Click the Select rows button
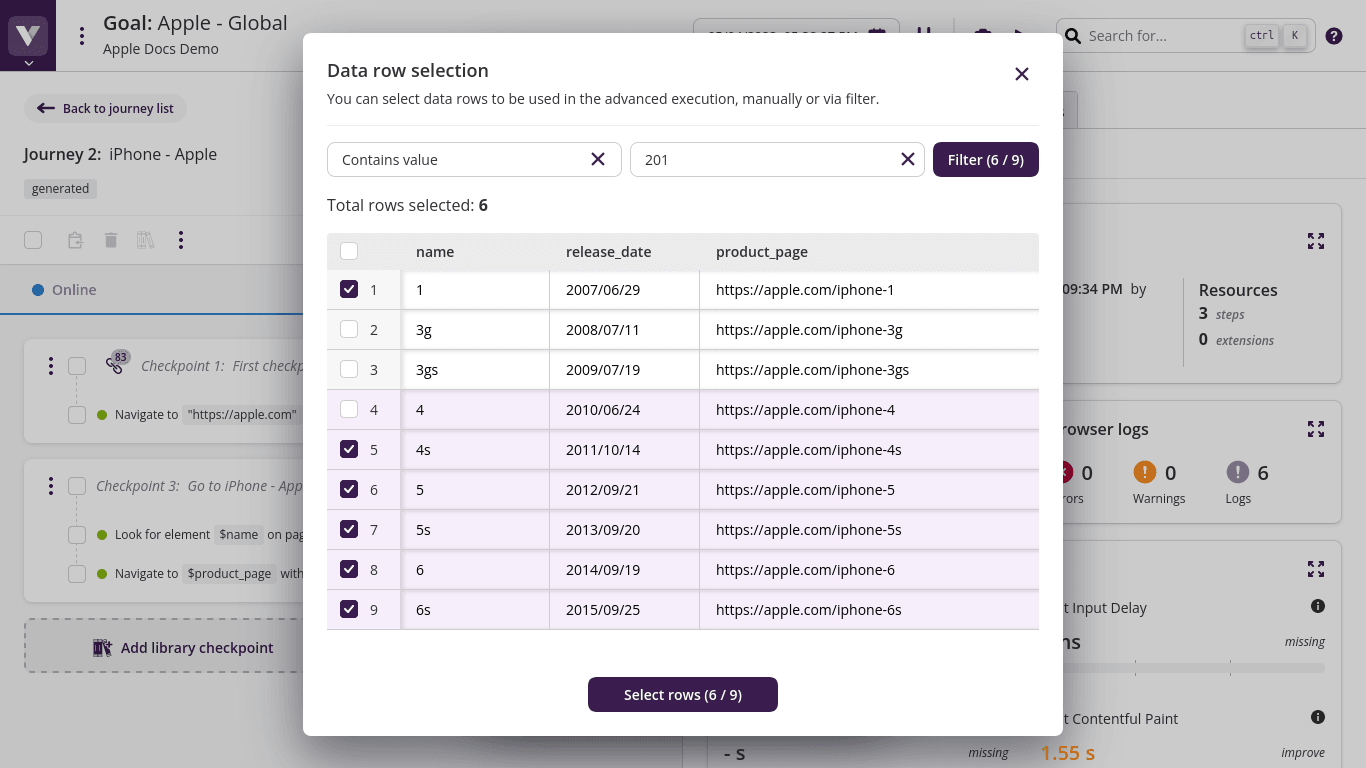Image resolution: width=1366 pixels, height=768 pixels. 683,694
